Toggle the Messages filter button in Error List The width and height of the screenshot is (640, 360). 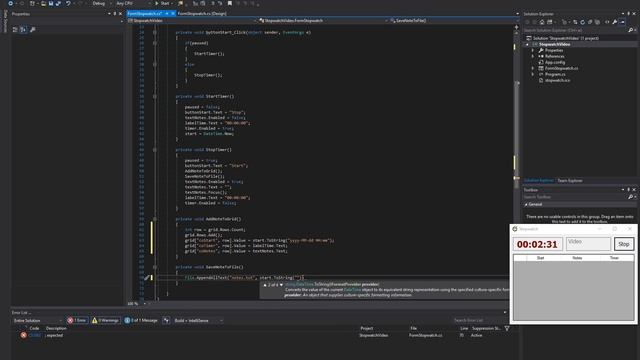141,320
